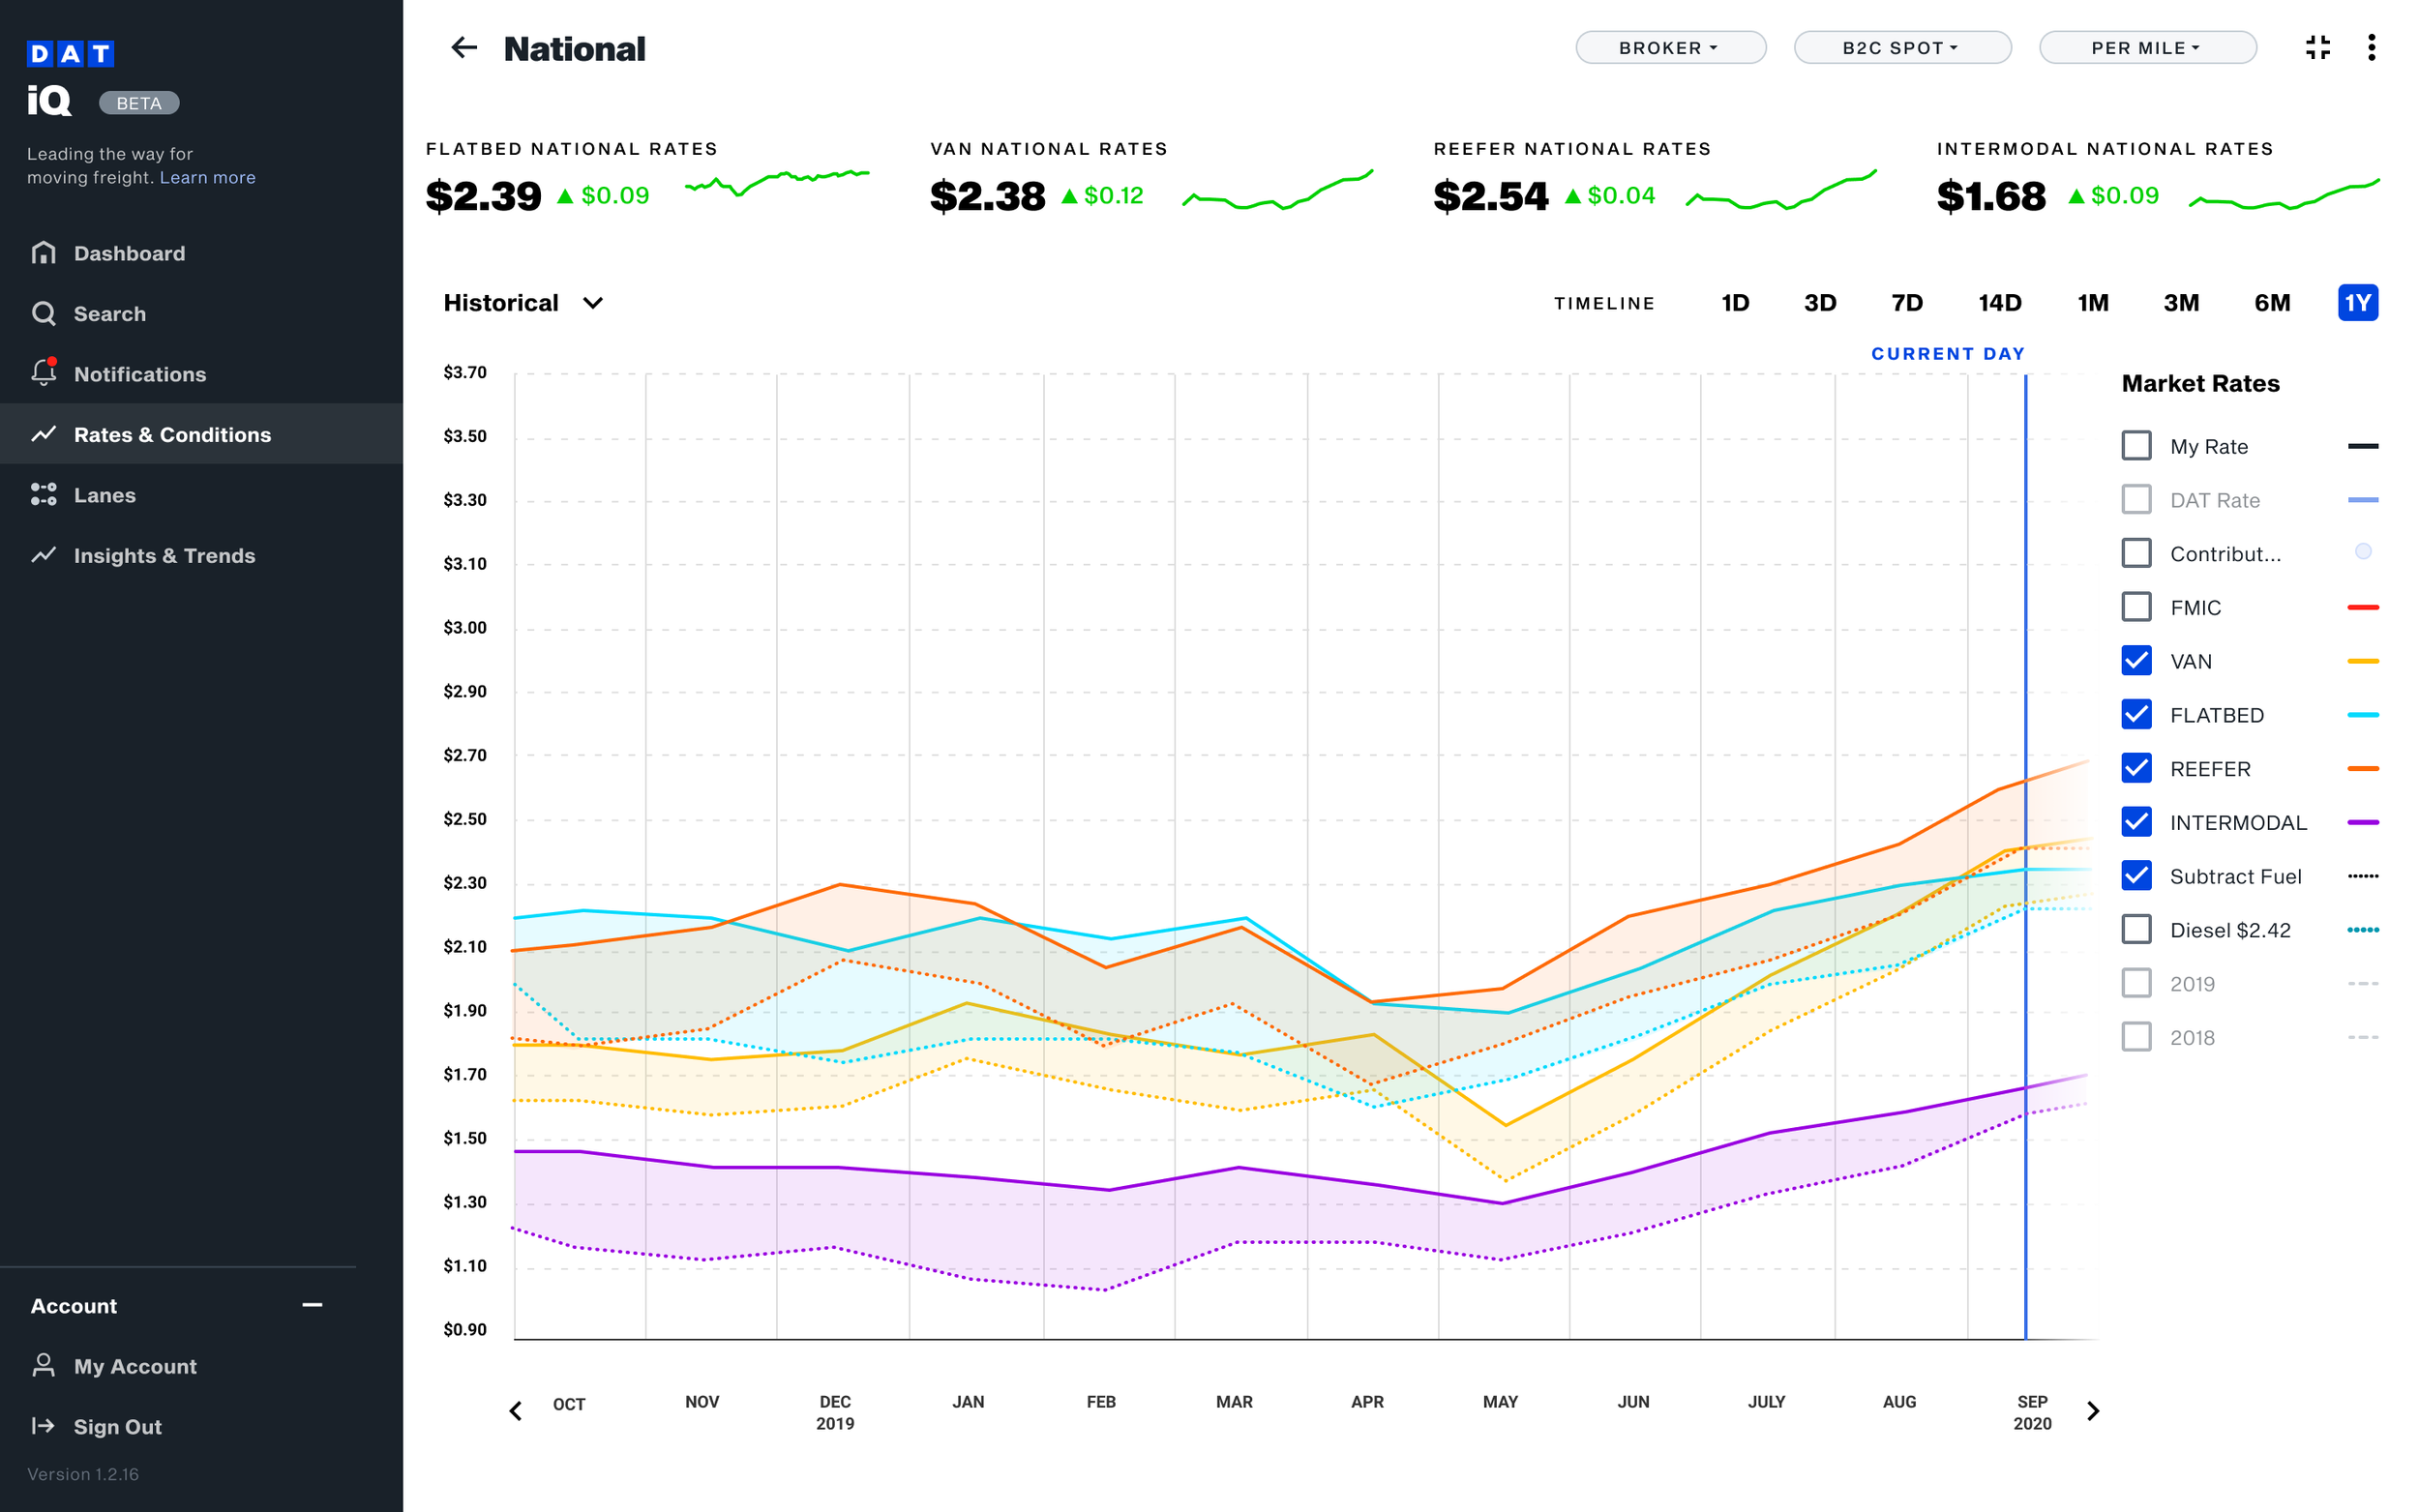Toggle the 2019 historical comparison checkbox
2419x1512 pixels.
(2137, 983)
